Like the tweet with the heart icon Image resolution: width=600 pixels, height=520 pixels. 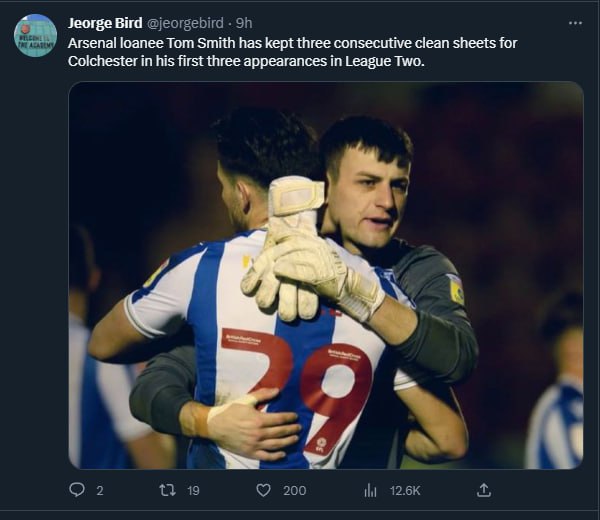click(x=264, y=490)
